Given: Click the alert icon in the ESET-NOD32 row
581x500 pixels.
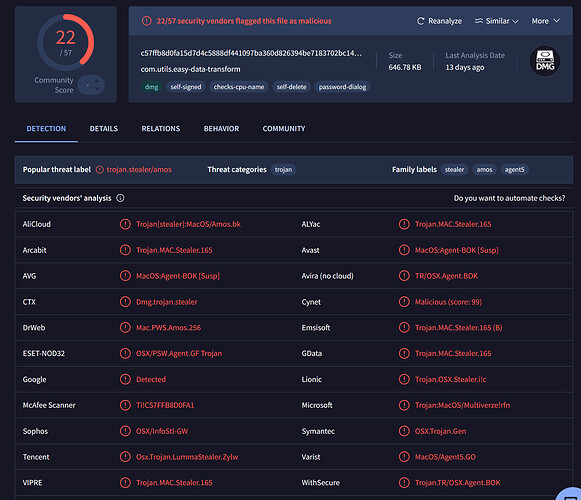Looking at the screenshot, I should tap(125, 353).
